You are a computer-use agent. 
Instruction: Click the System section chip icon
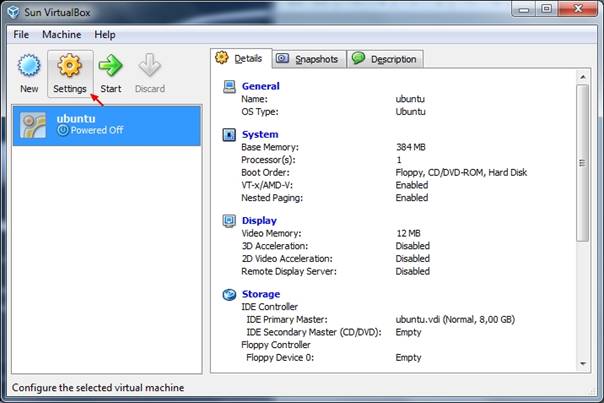click(229, 135)
